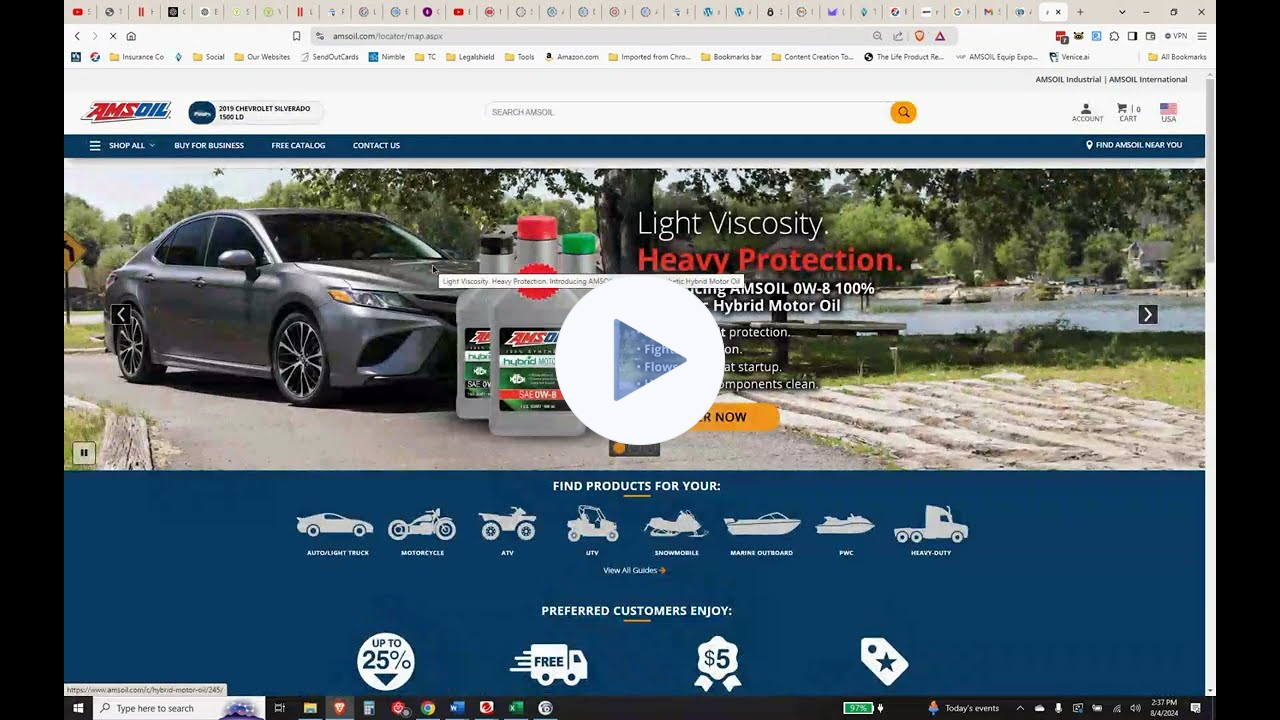Click FIND AMSOIL NEAR YOU
1280x720 pixels.
(1135, 145)
